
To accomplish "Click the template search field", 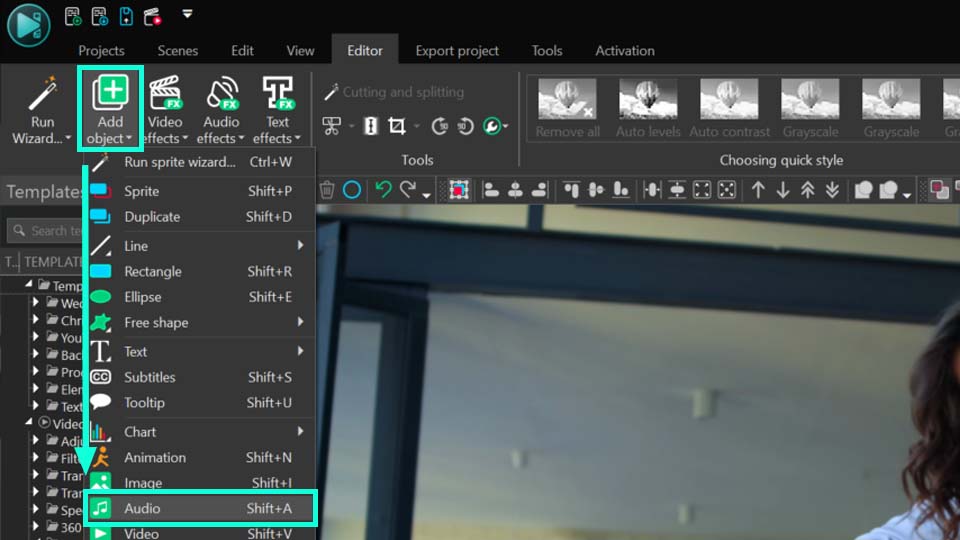I will [48, 231].
